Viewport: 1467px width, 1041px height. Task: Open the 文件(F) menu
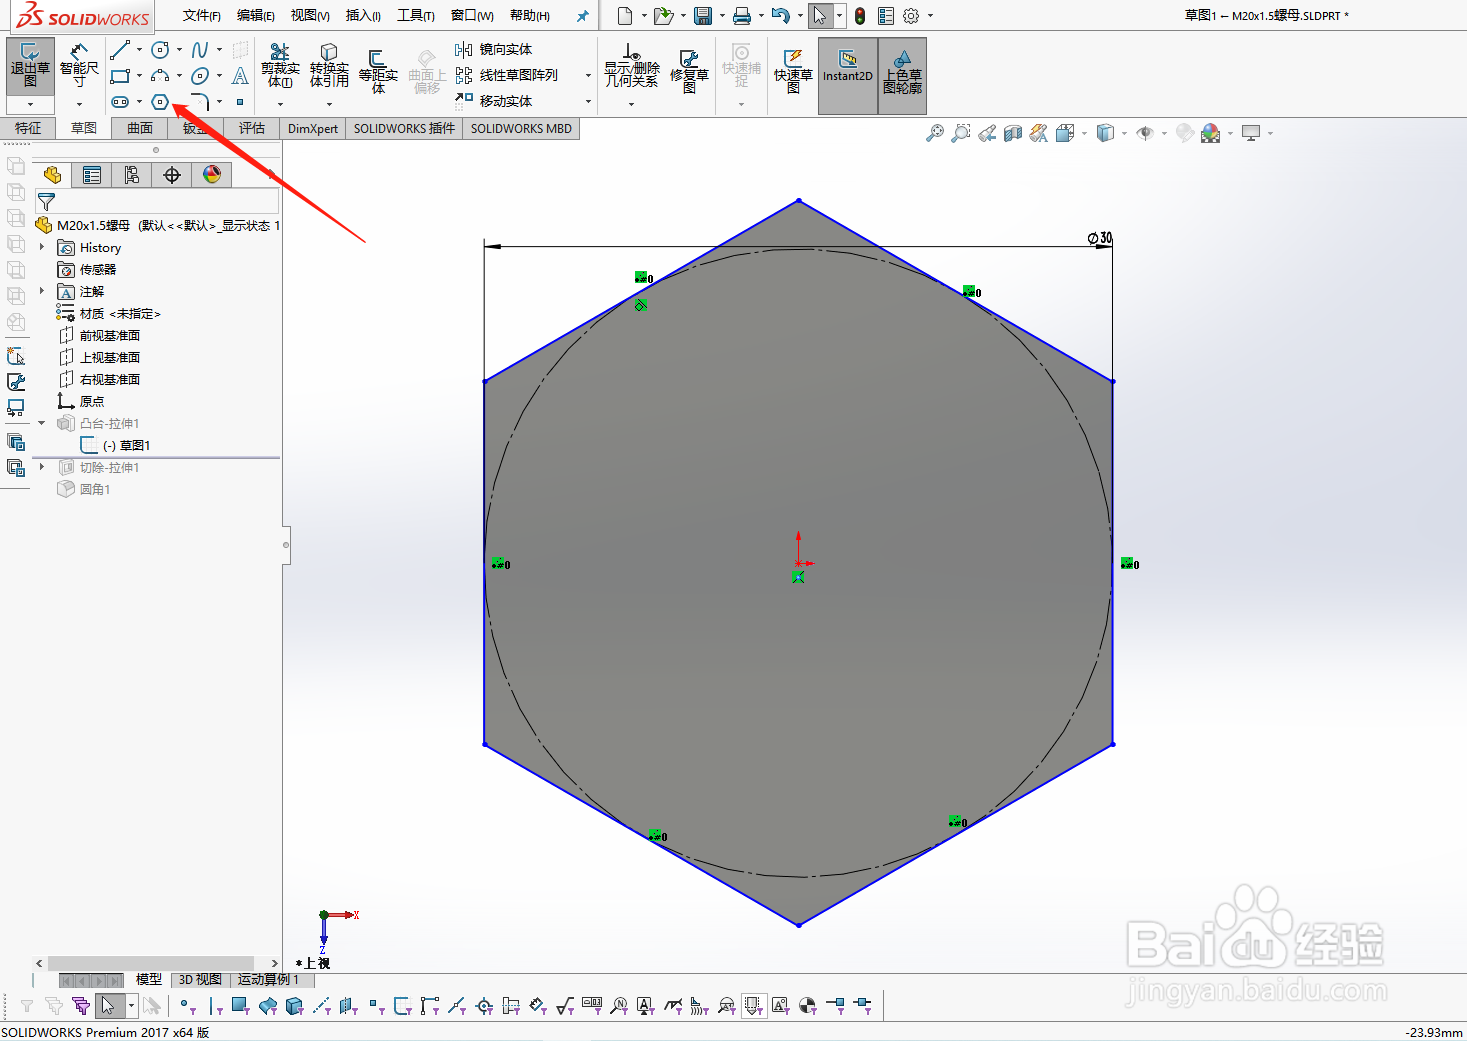tap(202, 16)
